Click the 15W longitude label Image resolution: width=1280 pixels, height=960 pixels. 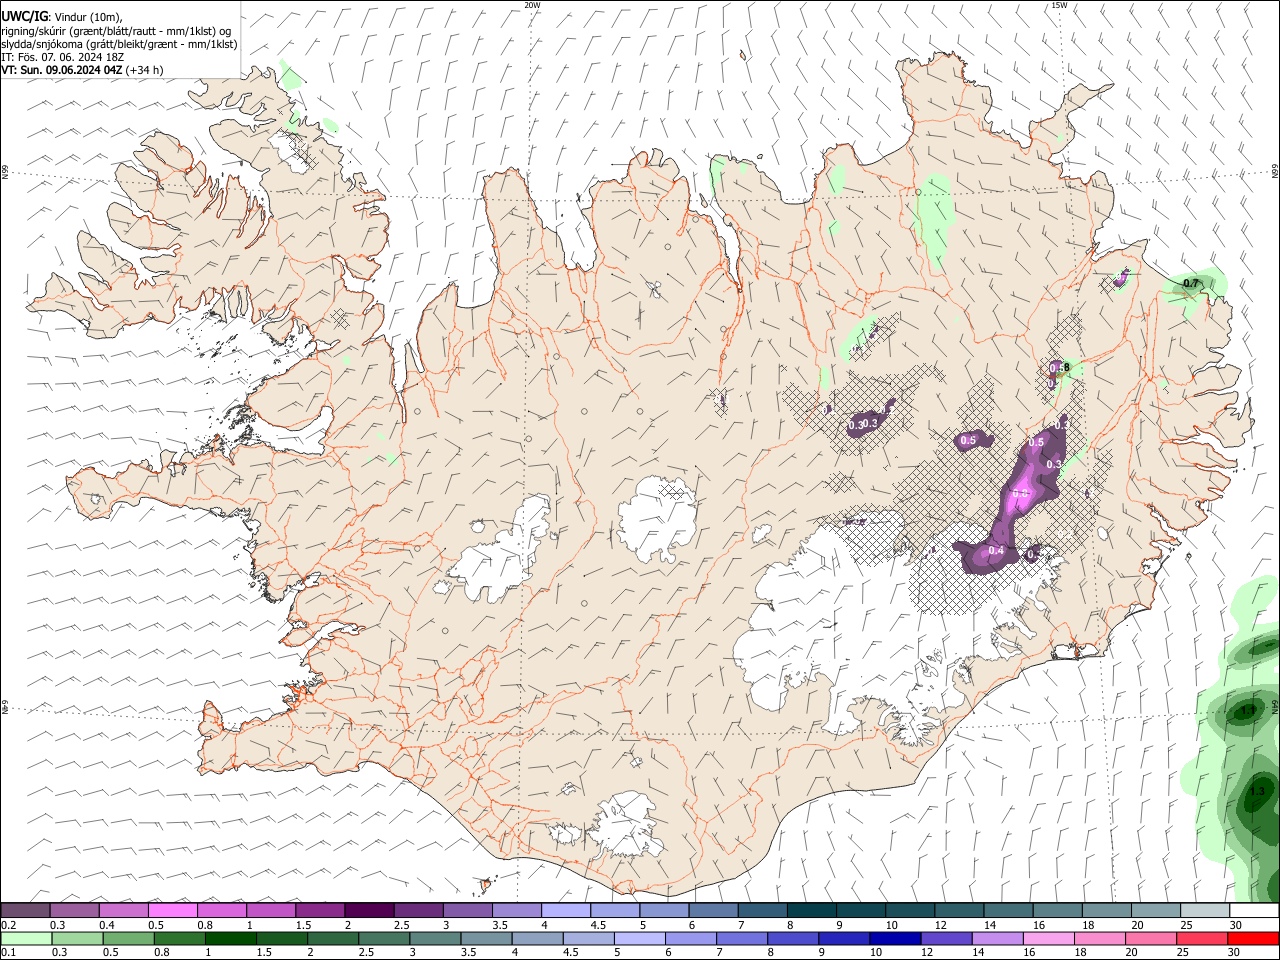1059,5
